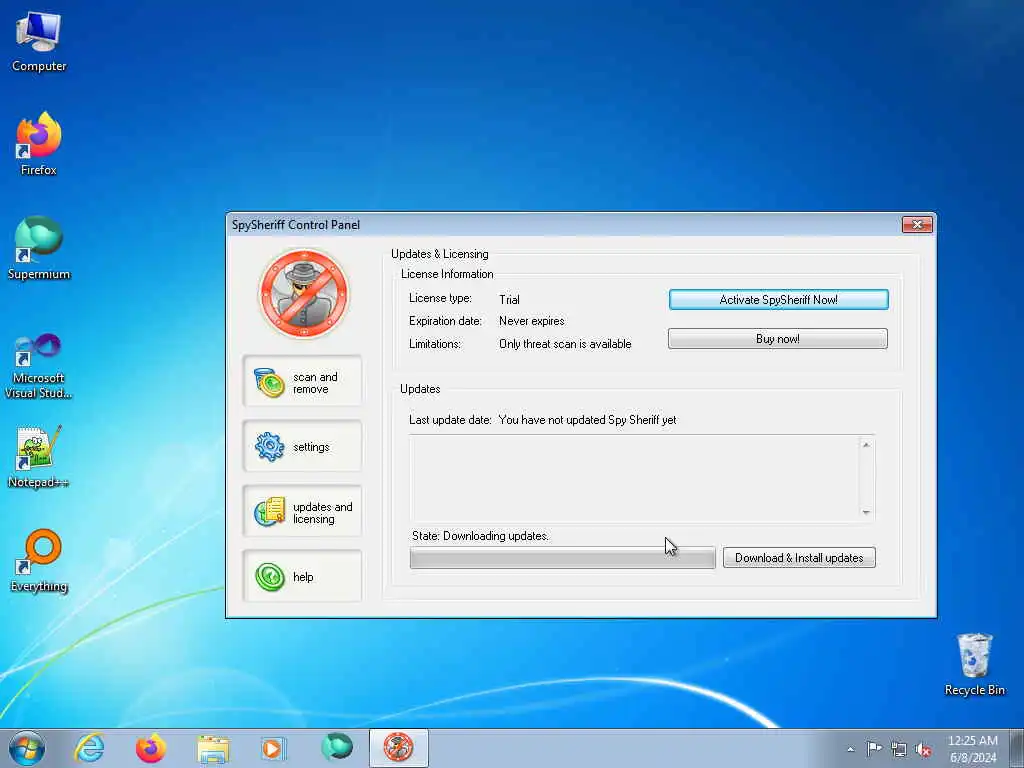Screen dimensions: 1024x768
Task: Click the 'State: Downloading updates.' status text
Action: 481,536
